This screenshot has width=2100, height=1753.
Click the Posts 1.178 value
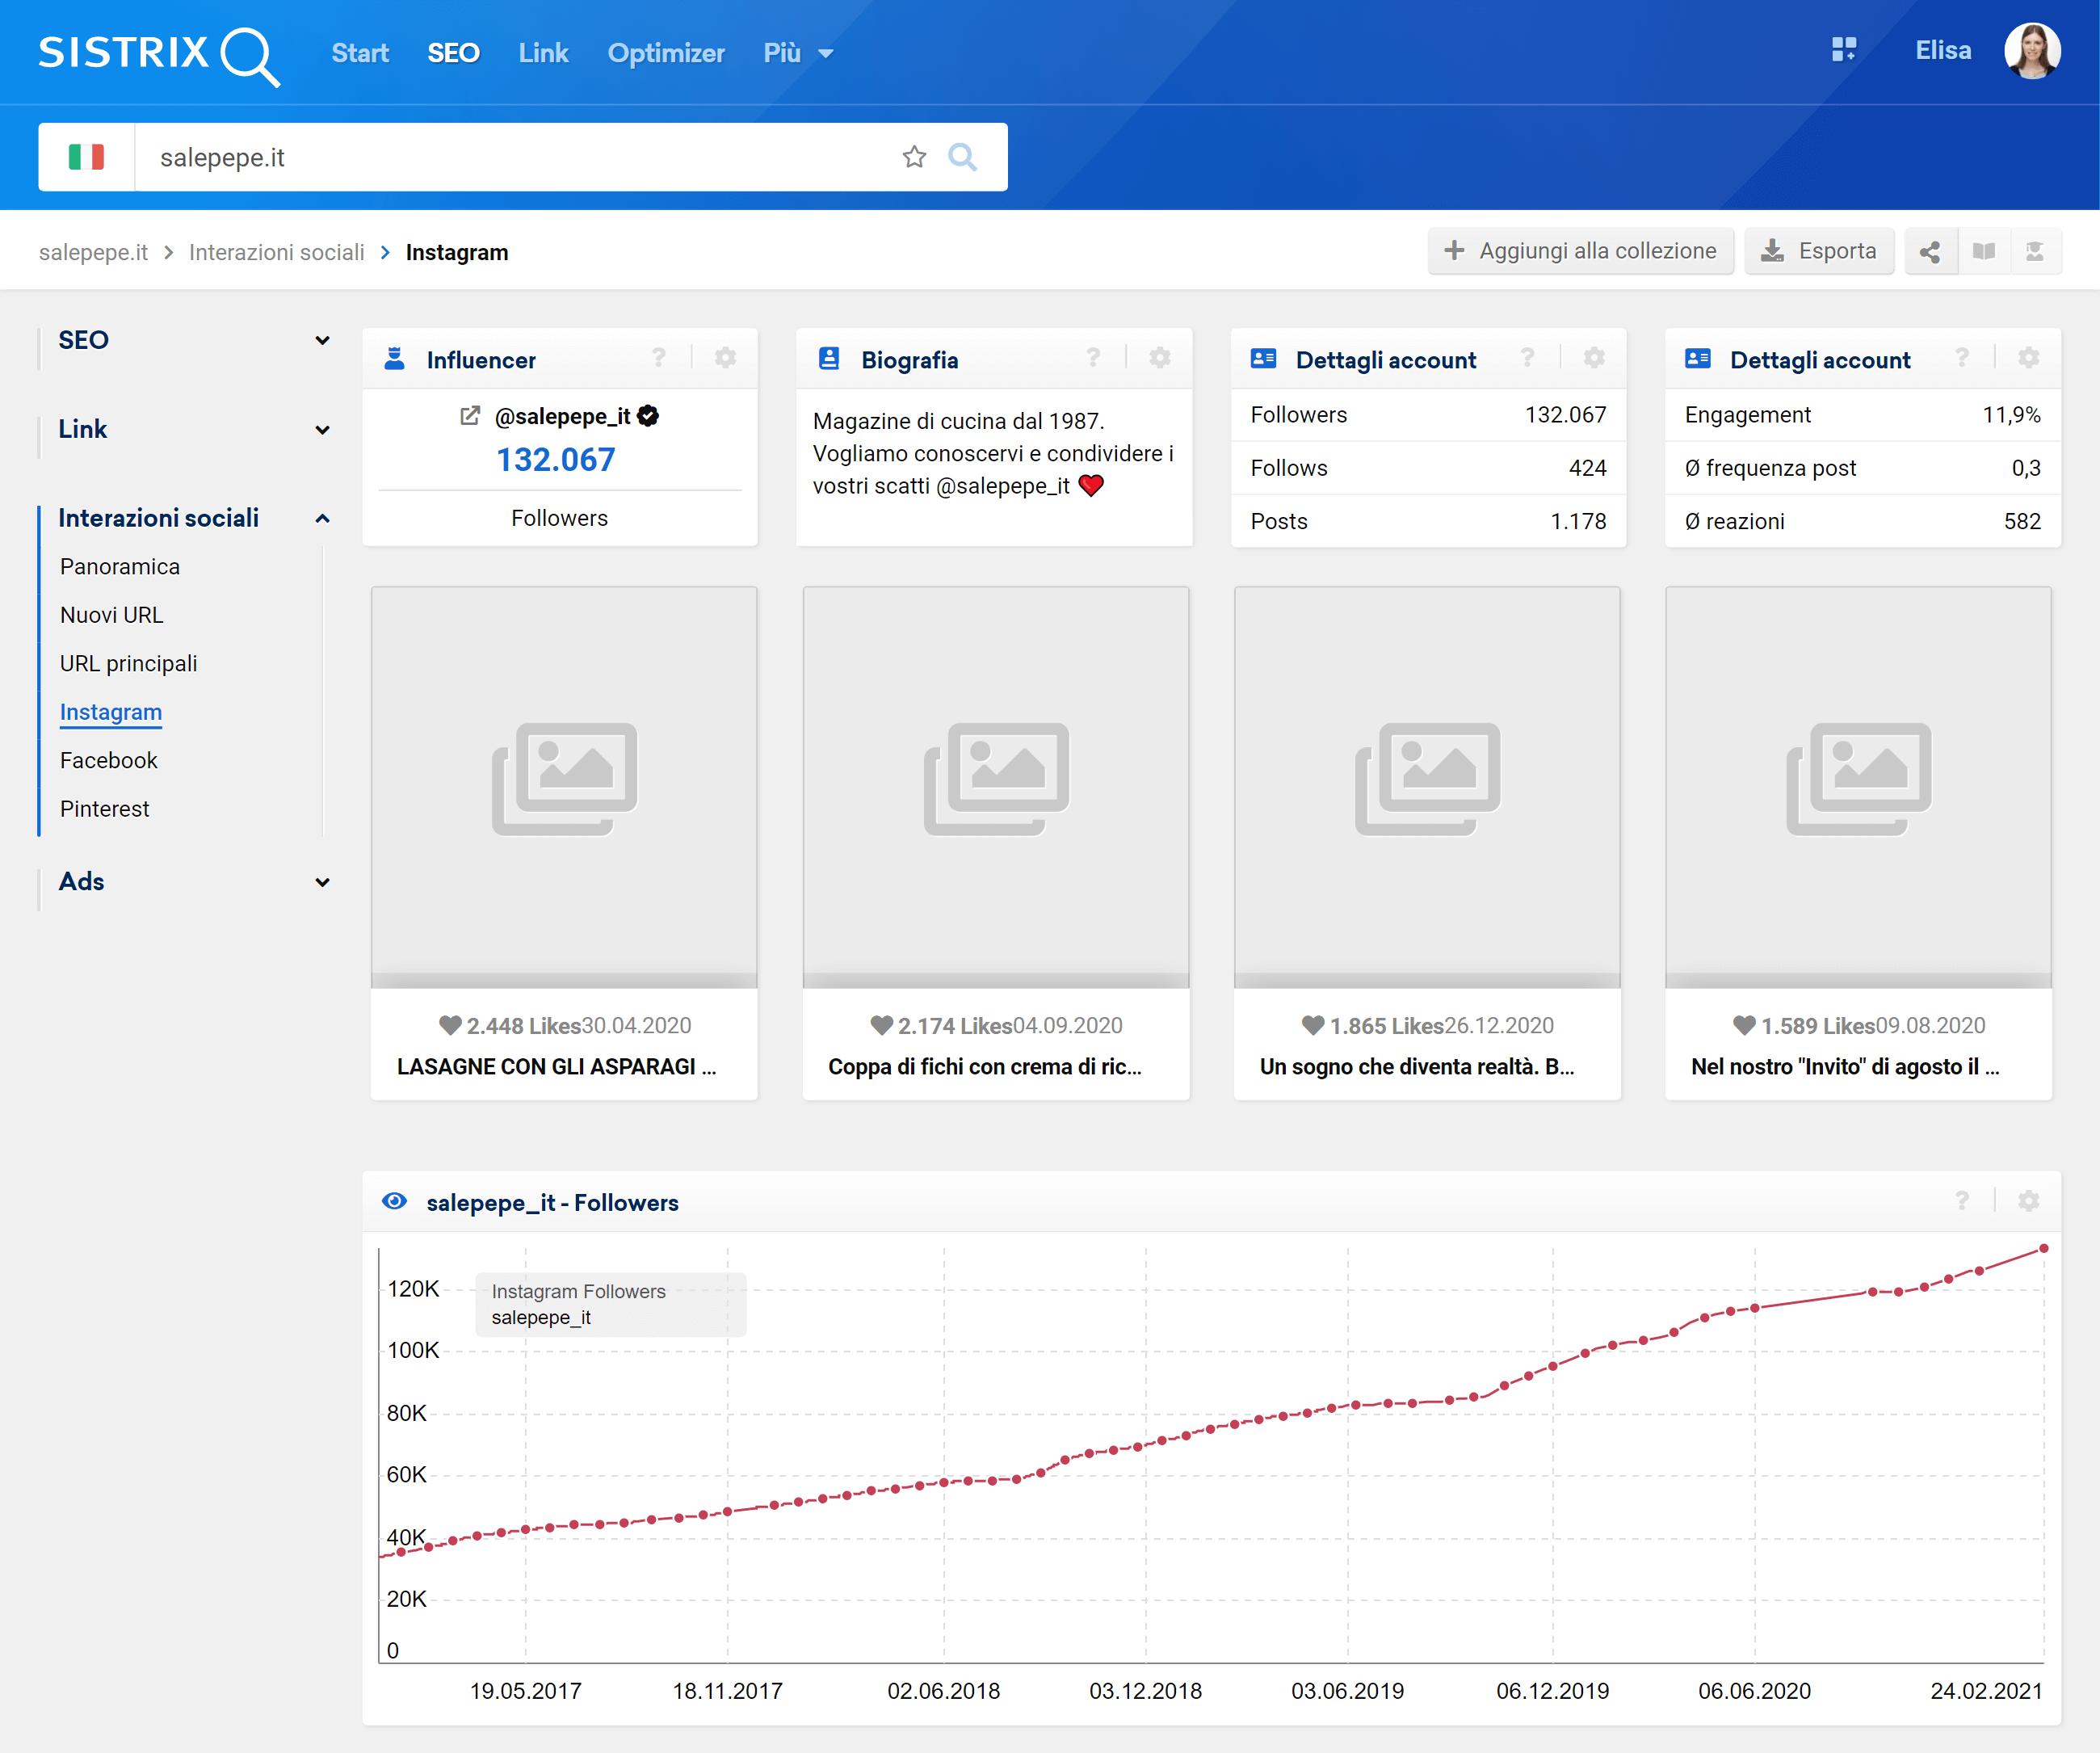[x=1578, y=521]
